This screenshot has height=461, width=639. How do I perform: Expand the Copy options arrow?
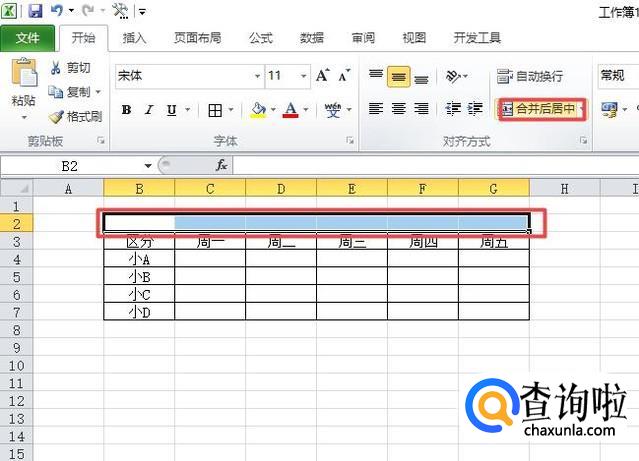click(98, 92)
